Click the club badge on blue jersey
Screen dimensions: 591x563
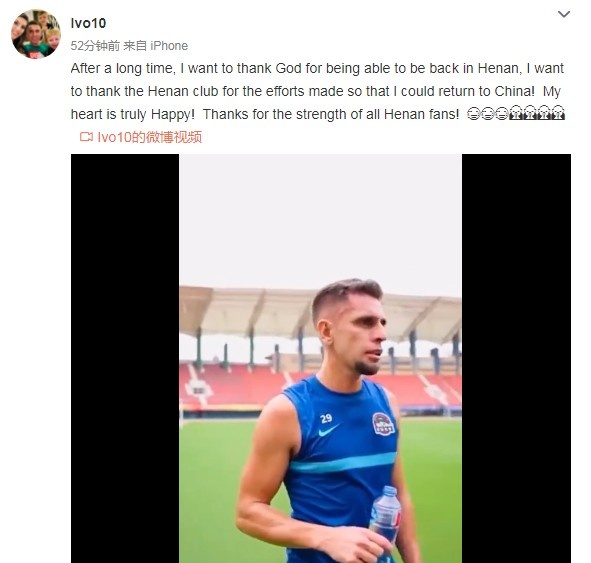click(x=383, y=424)
